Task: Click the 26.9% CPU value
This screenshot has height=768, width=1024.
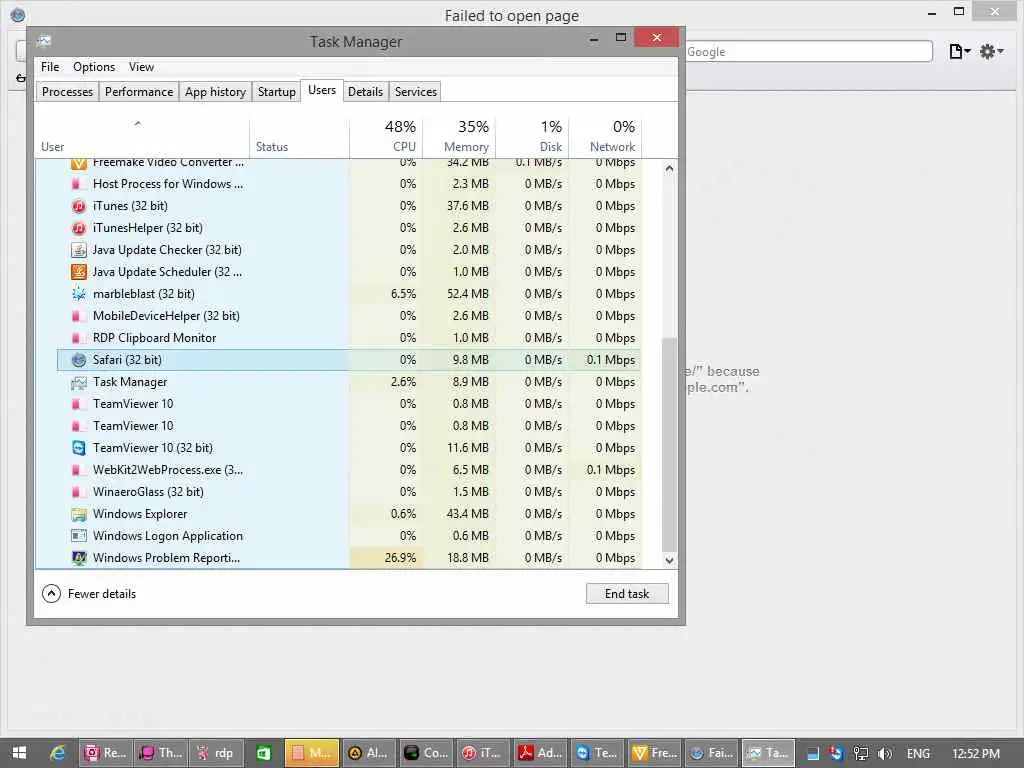Action: 400,558
